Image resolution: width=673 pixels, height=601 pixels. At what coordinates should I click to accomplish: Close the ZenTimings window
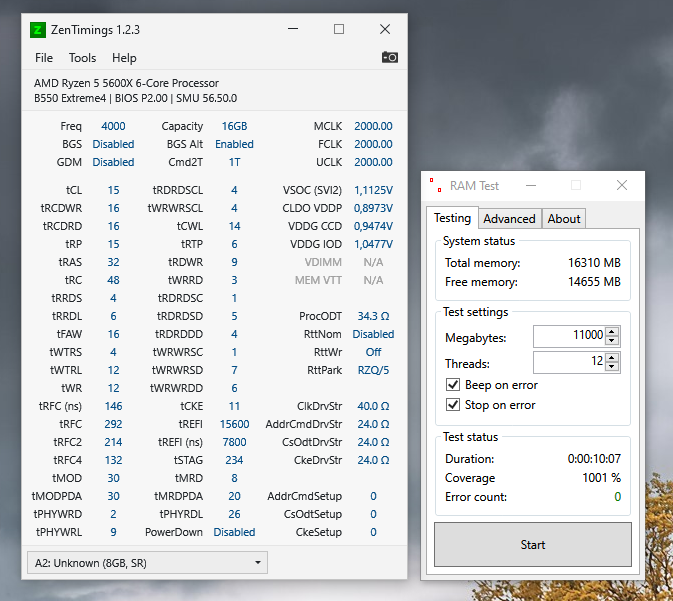click(385, 29)
